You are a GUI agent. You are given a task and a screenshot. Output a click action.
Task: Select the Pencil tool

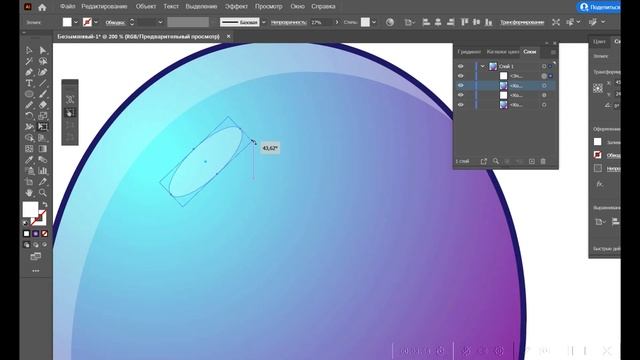coord(29,105)
